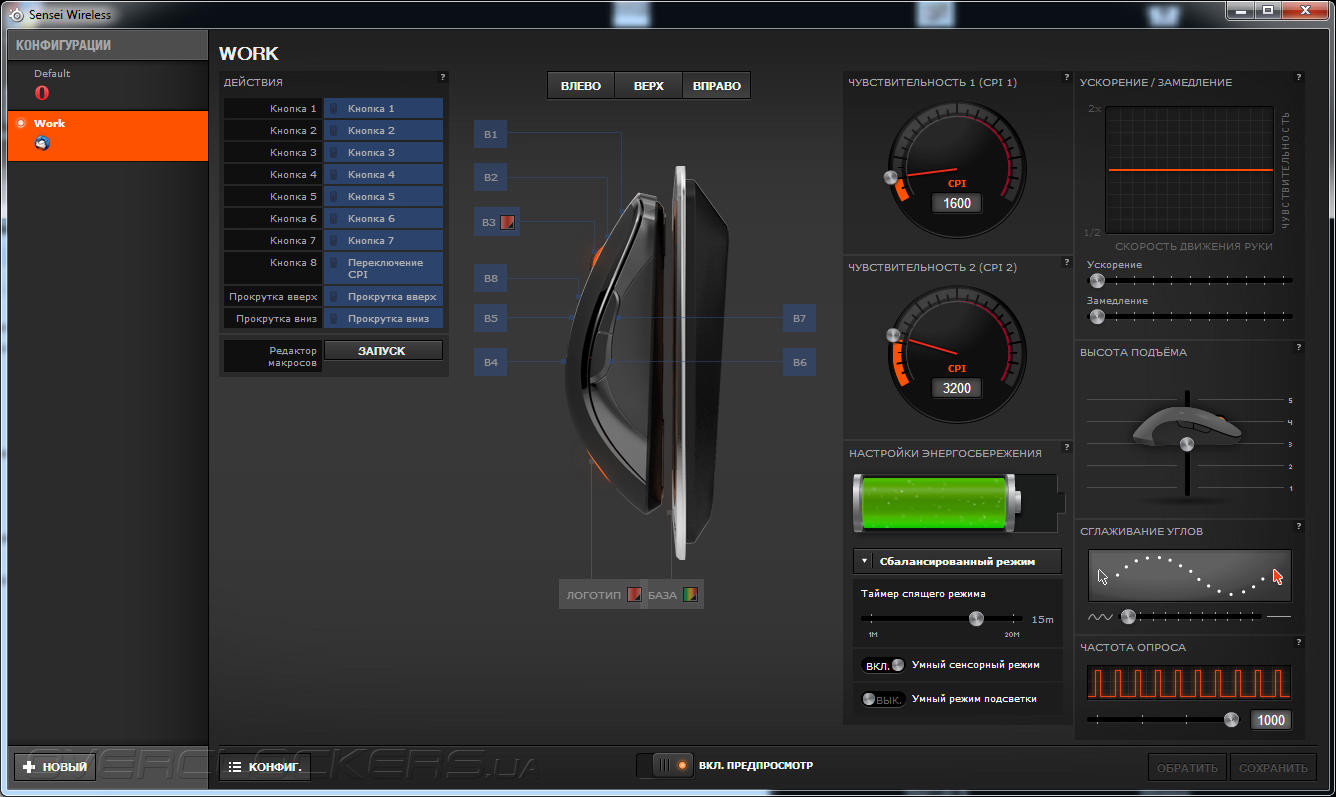Open the БАЗА color swatch

(689, 595)
